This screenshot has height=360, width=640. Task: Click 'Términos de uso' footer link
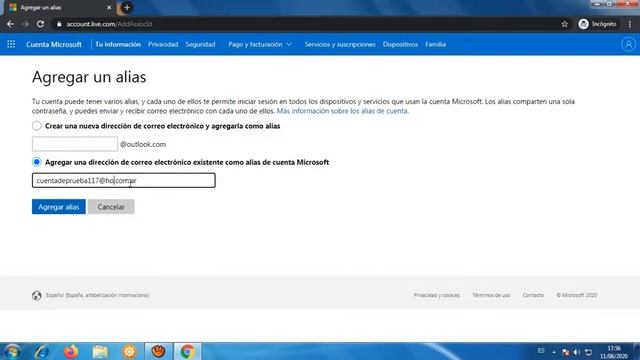491,295
